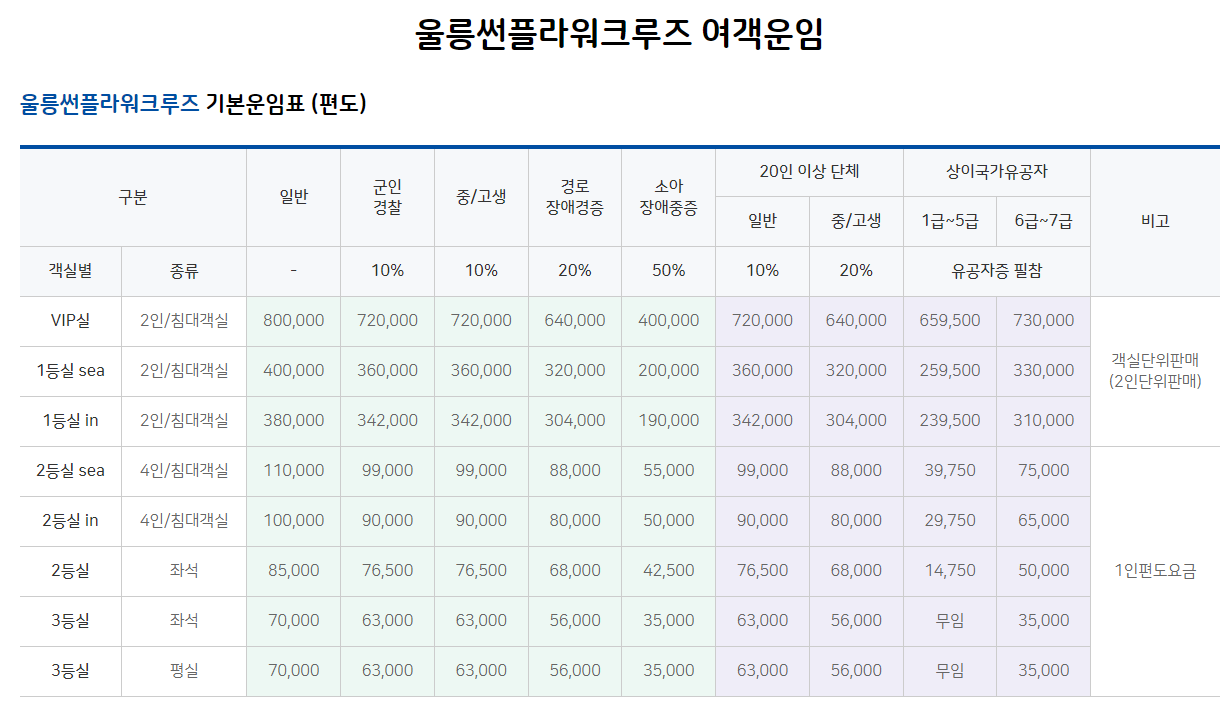The width and height of the screenshot is (1230, 706).
Task: Click the 유공자증 필참 cell
Action: pos(997,271)
